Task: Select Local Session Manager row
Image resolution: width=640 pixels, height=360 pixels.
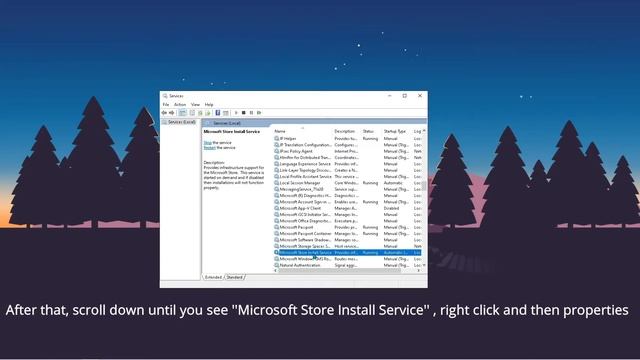Action: 347,183
